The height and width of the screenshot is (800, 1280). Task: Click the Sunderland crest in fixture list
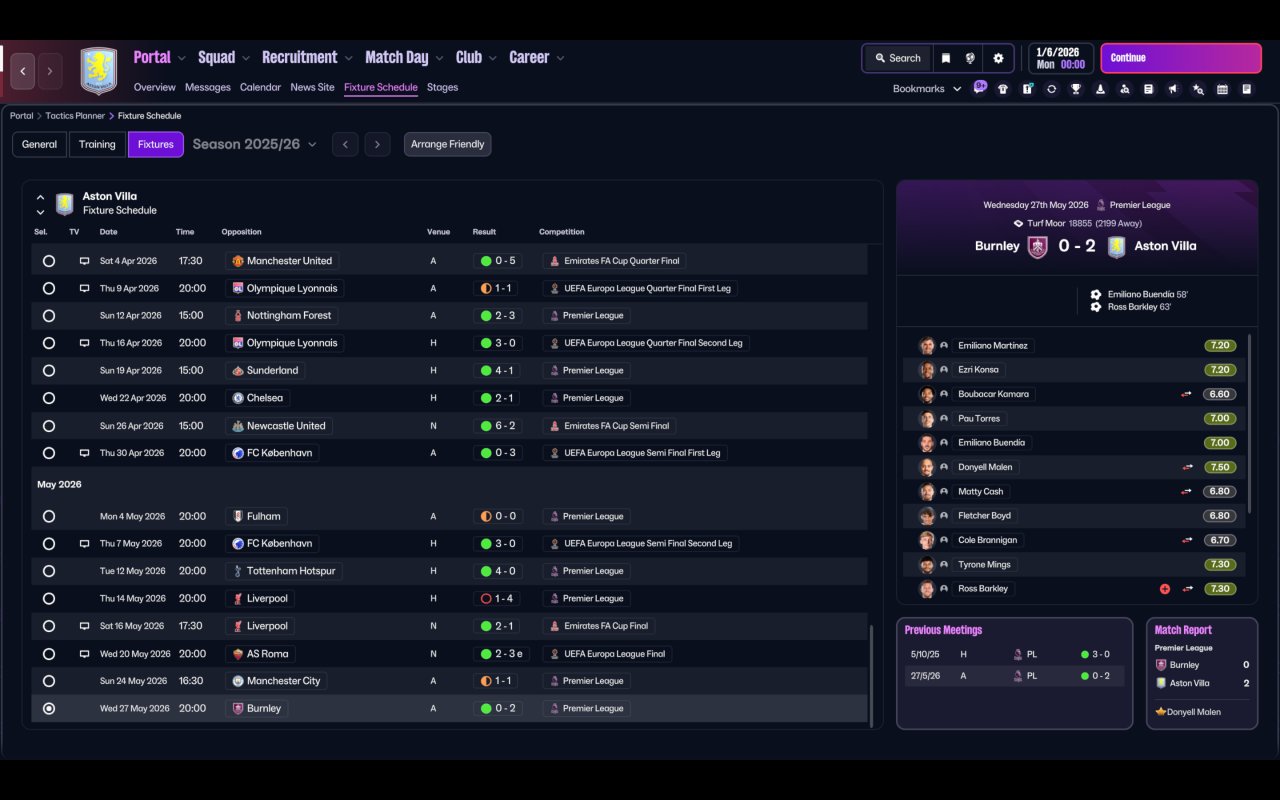tap(238, 371)
